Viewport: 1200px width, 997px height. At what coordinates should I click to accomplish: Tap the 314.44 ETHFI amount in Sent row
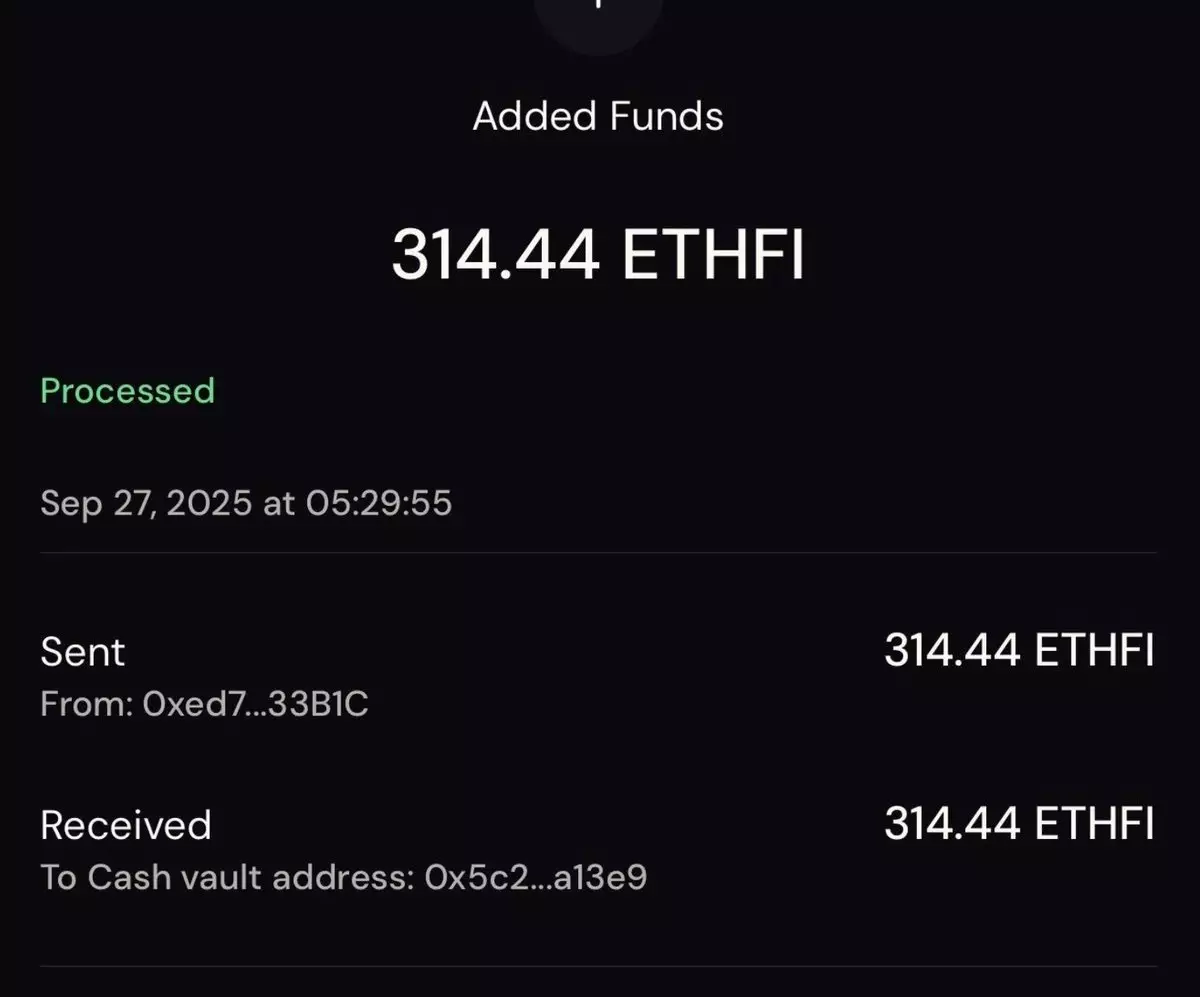[1020, 651]
